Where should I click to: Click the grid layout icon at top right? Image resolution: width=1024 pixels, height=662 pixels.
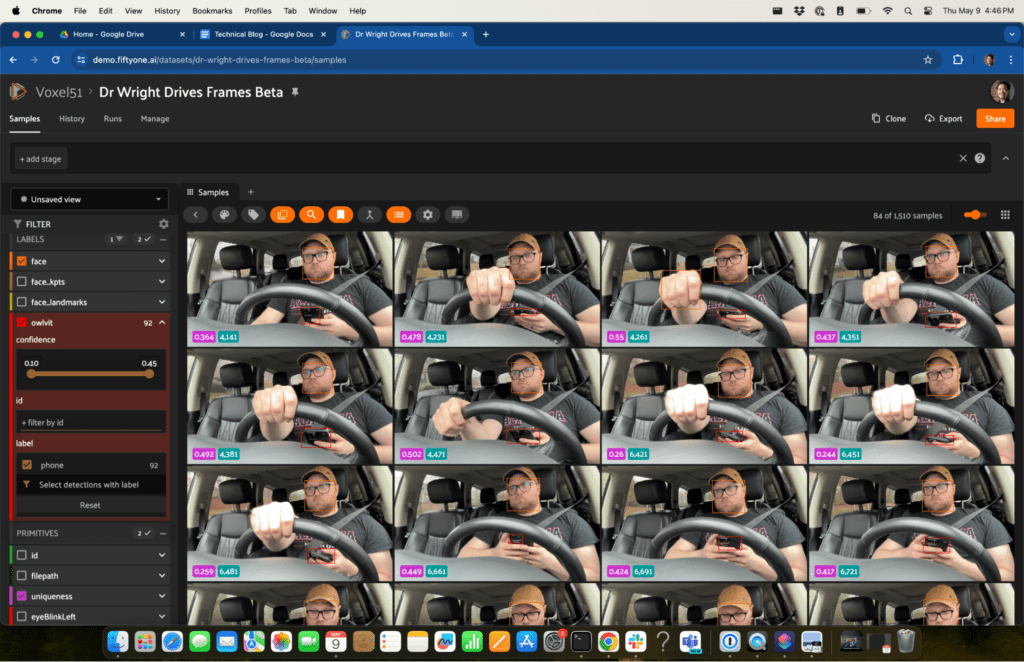pyautogui.click(x=1005, y=215)
